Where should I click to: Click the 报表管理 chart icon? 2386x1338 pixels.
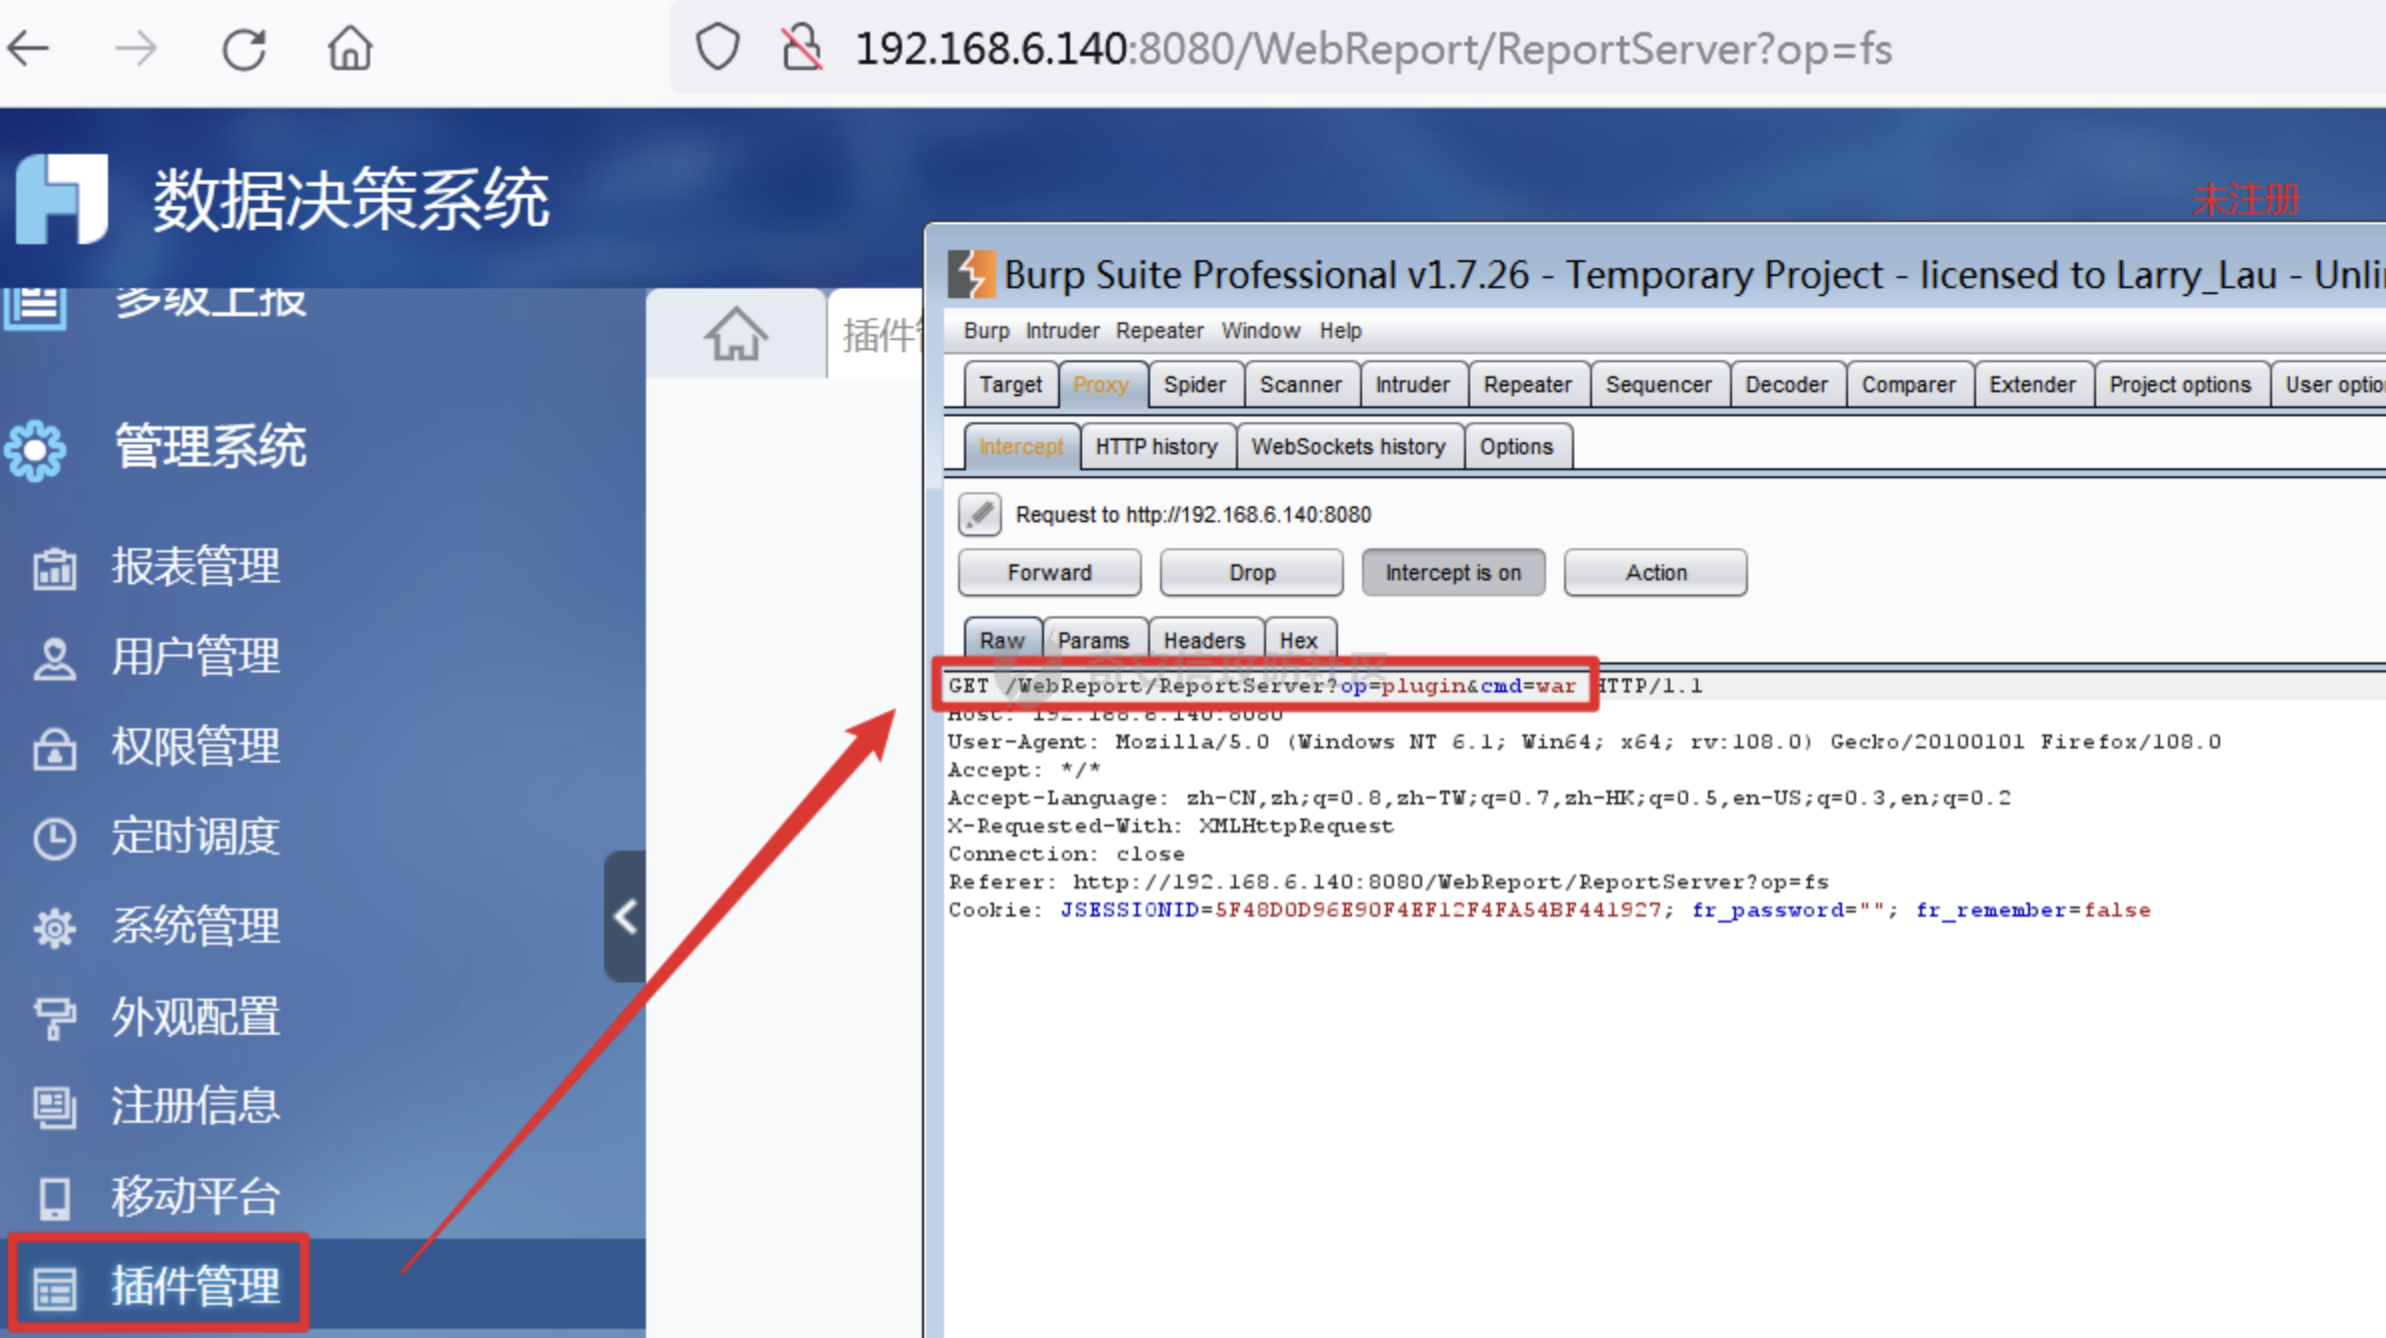point(54,569)
